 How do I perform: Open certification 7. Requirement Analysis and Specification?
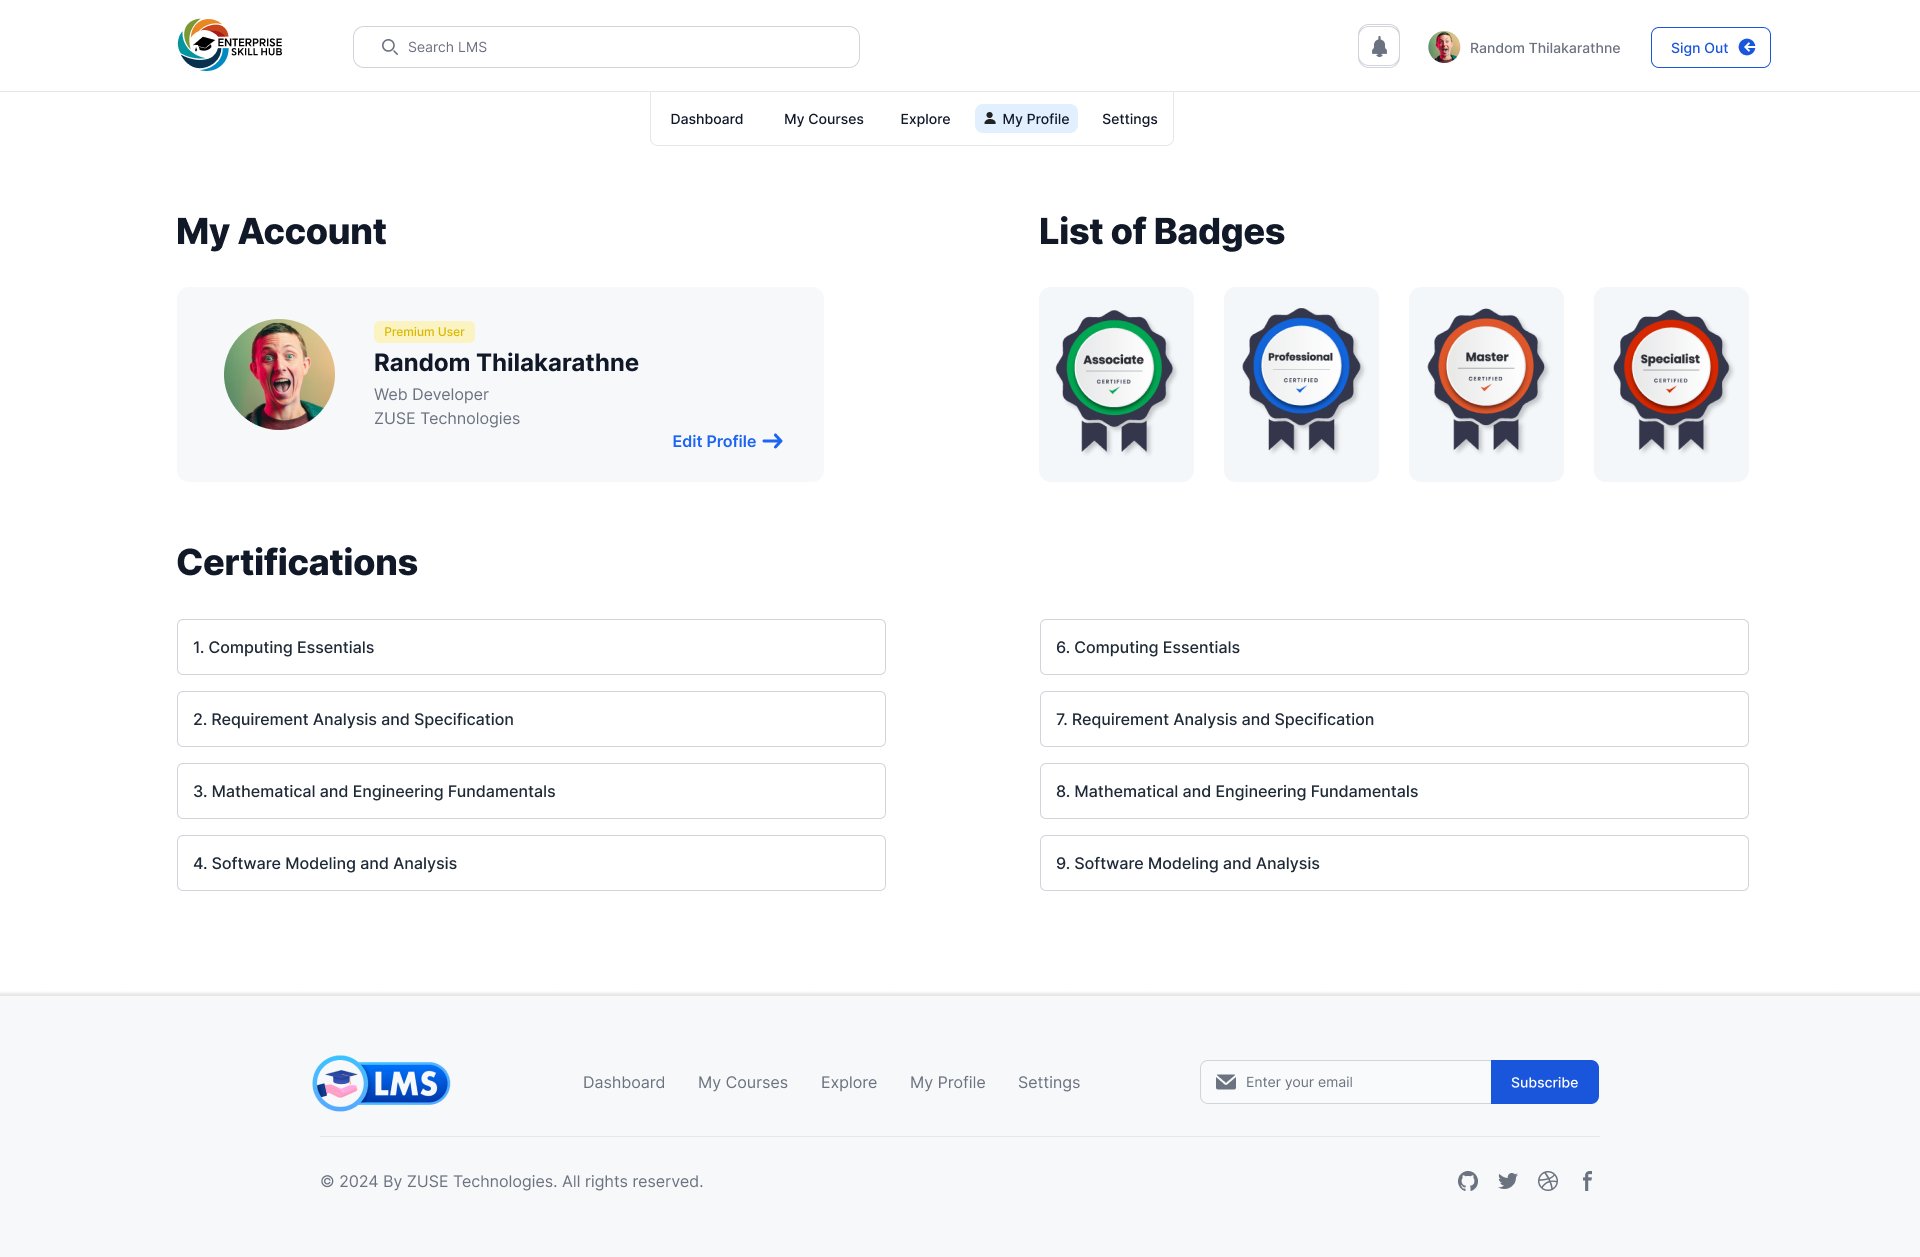pos(1394,719)
